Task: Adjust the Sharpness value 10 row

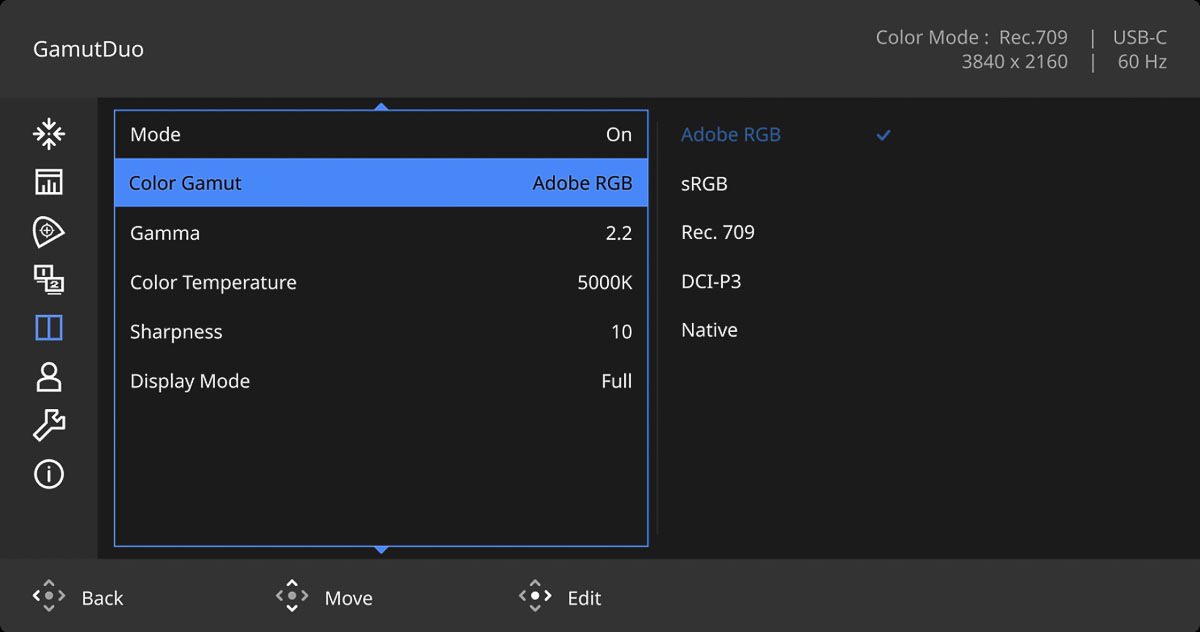Action: coord(380,332)
